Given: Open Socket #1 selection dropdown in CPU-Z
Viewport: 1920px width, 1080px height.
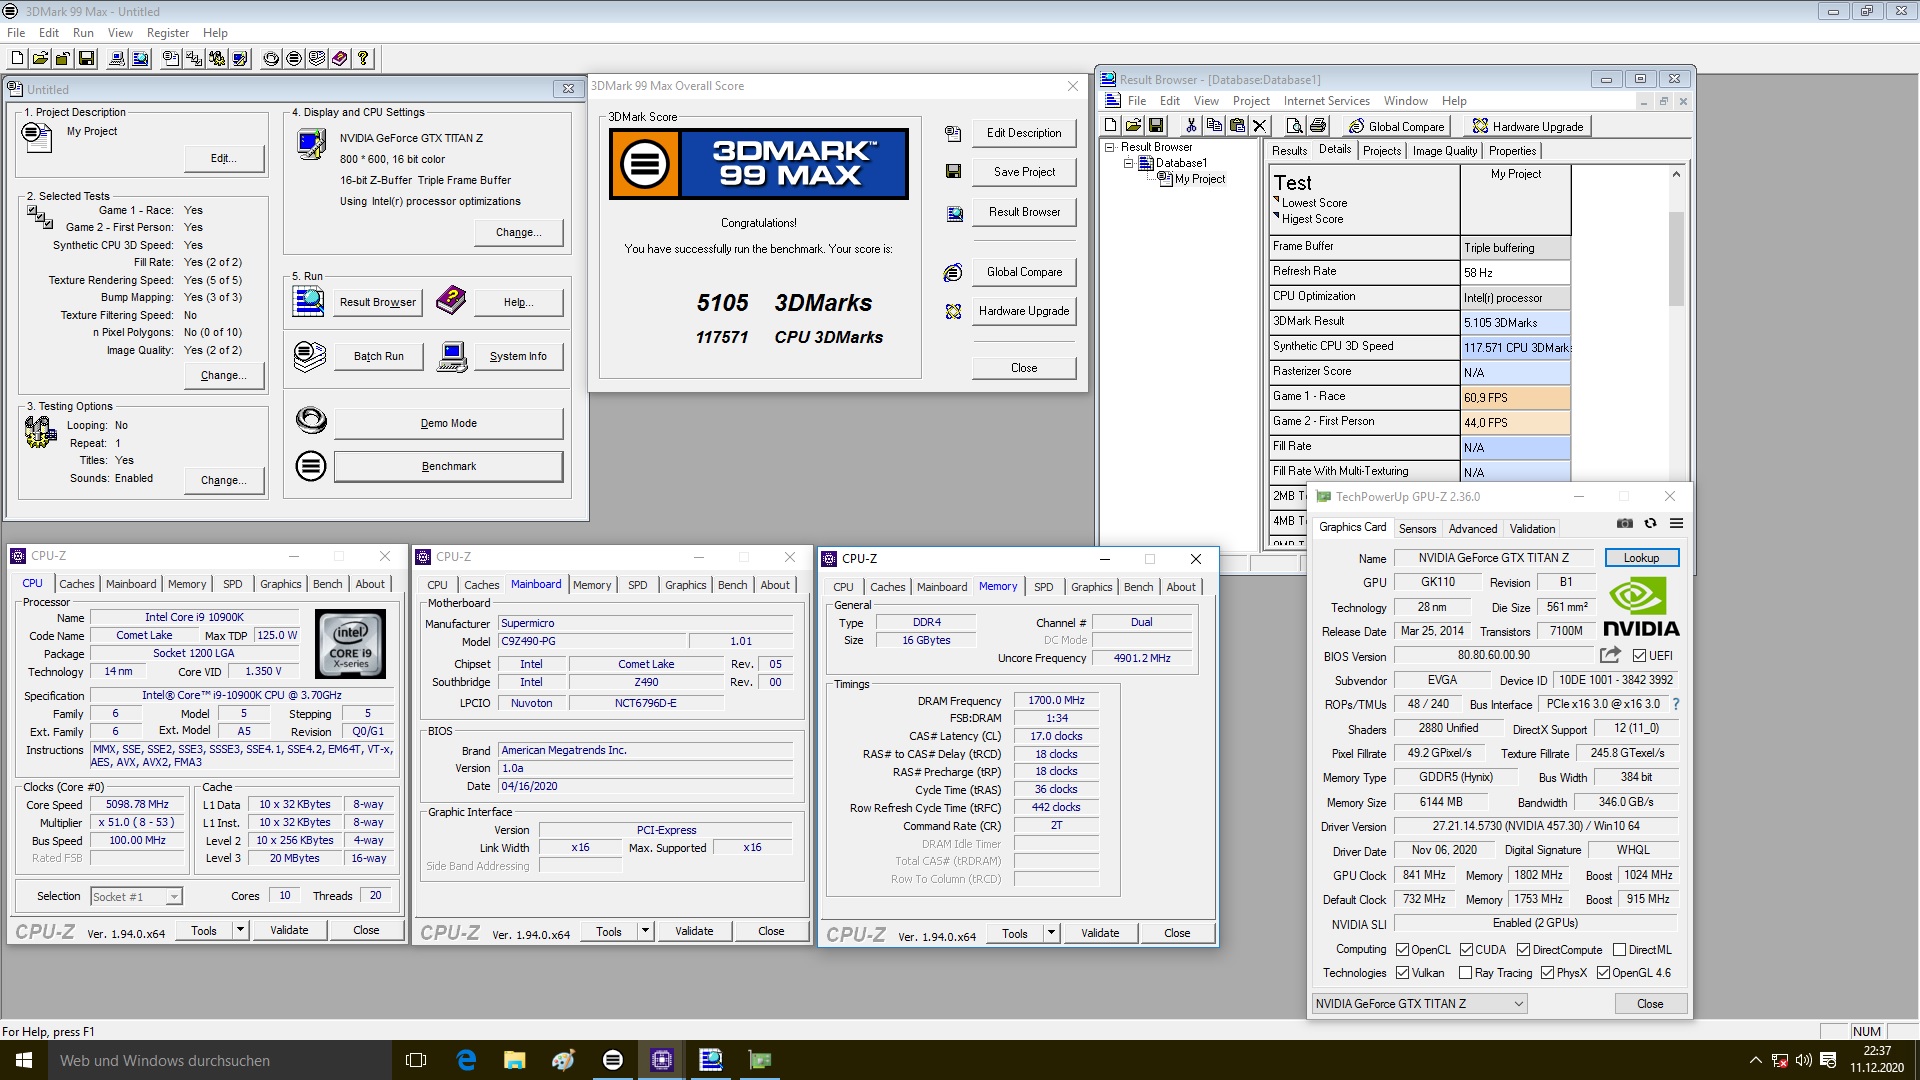Looking at the screenshot, I should (136, 897).
